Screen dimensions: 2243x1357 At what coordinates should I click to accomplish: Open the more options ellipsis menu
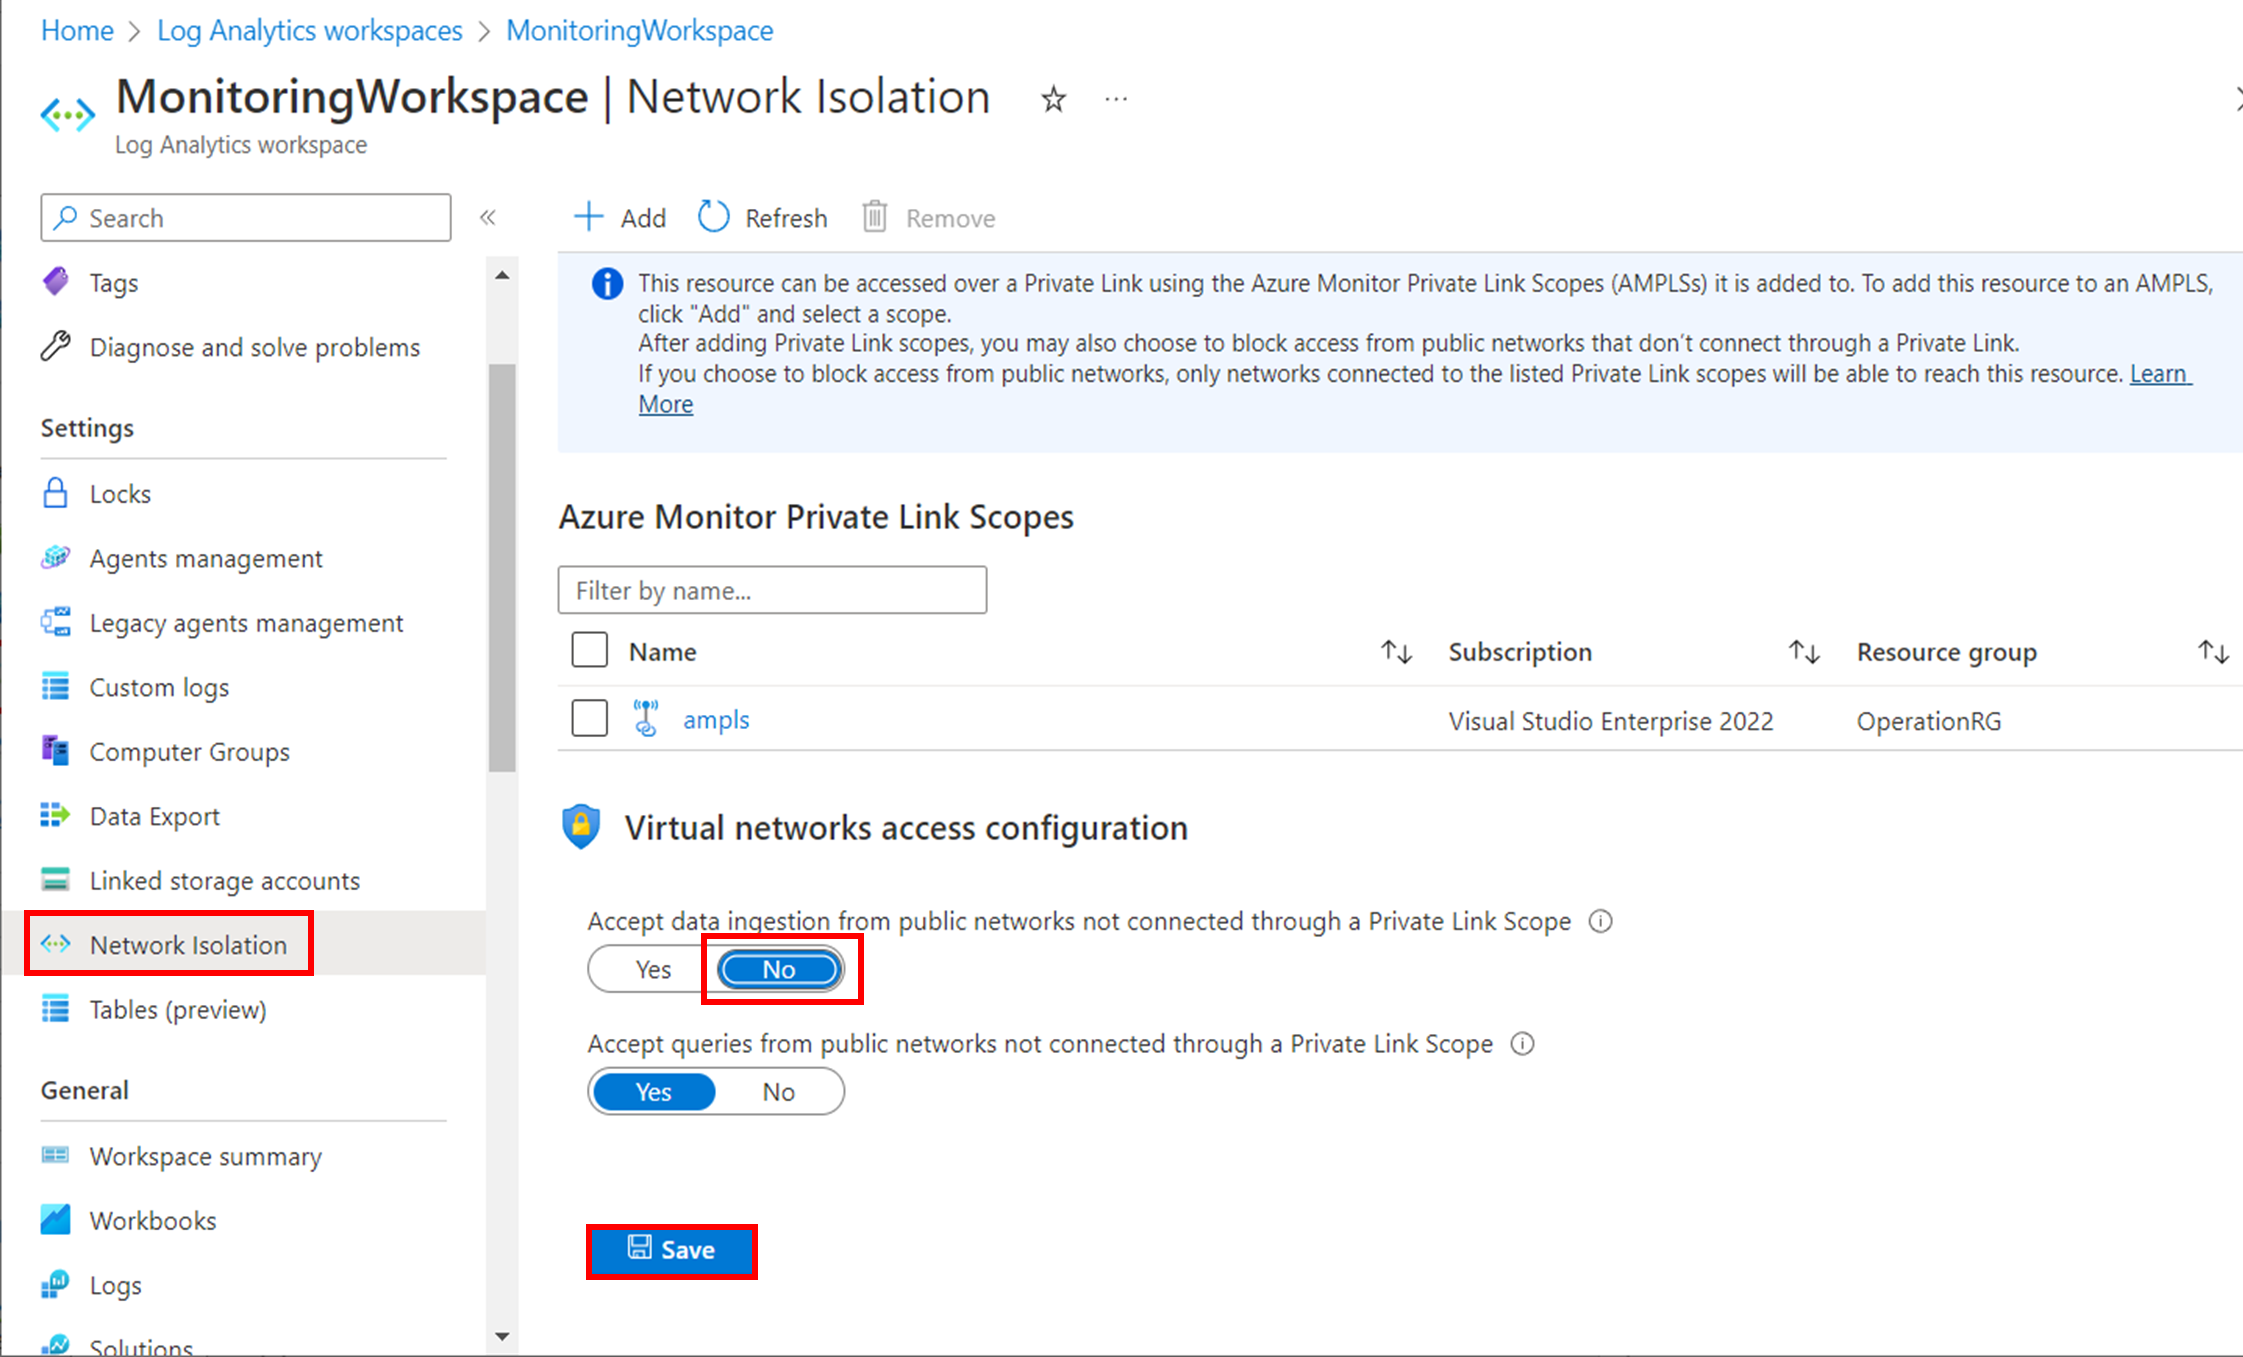click(1115, 98)
